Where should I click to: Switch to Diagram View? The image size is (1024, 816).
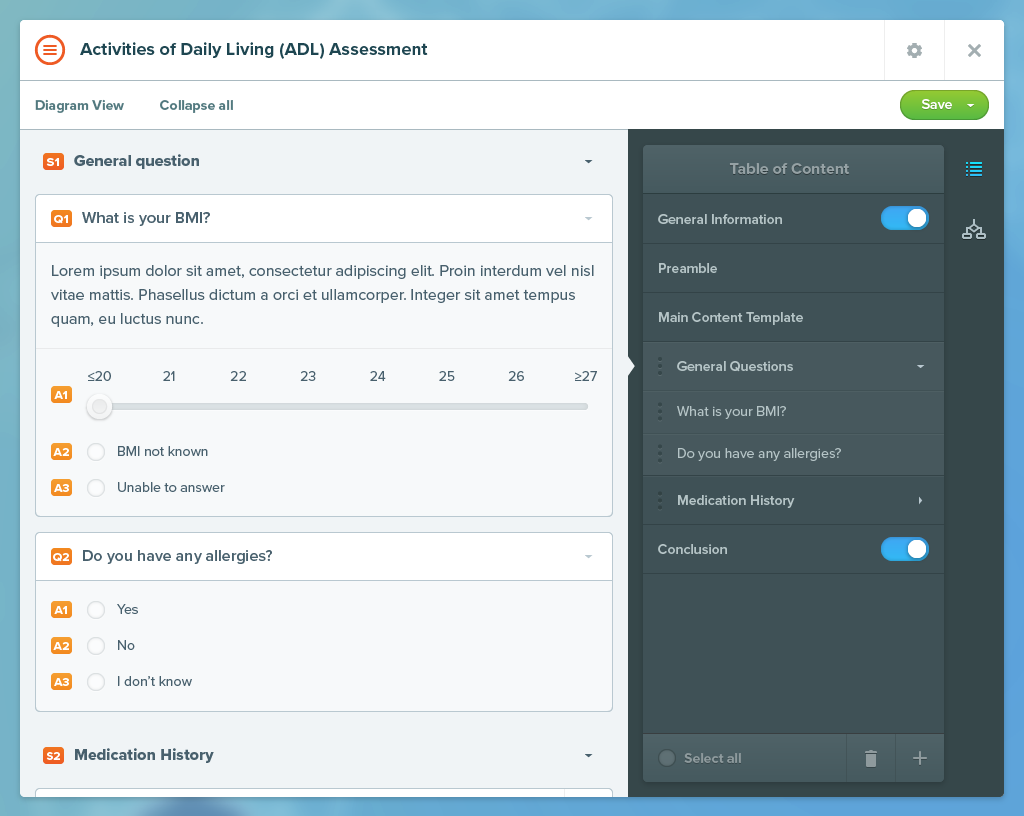tap(79, 105)
